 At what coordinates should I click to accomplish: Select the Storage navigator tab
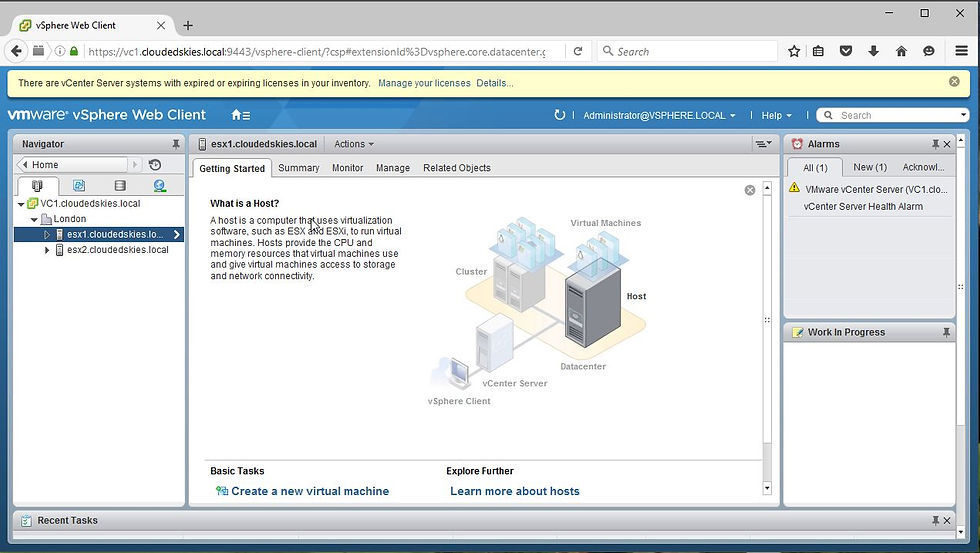click(x=120, y=186)
